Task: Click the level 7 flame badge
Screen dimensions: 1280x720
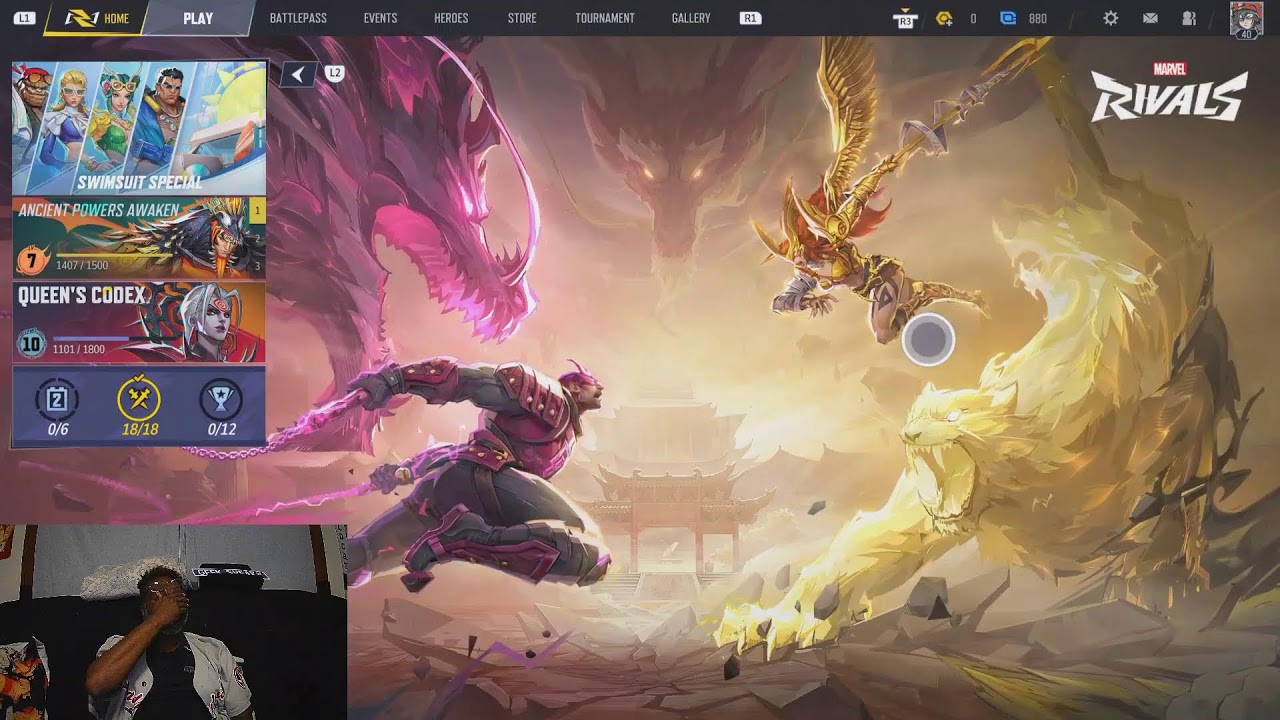Action: 32,261
